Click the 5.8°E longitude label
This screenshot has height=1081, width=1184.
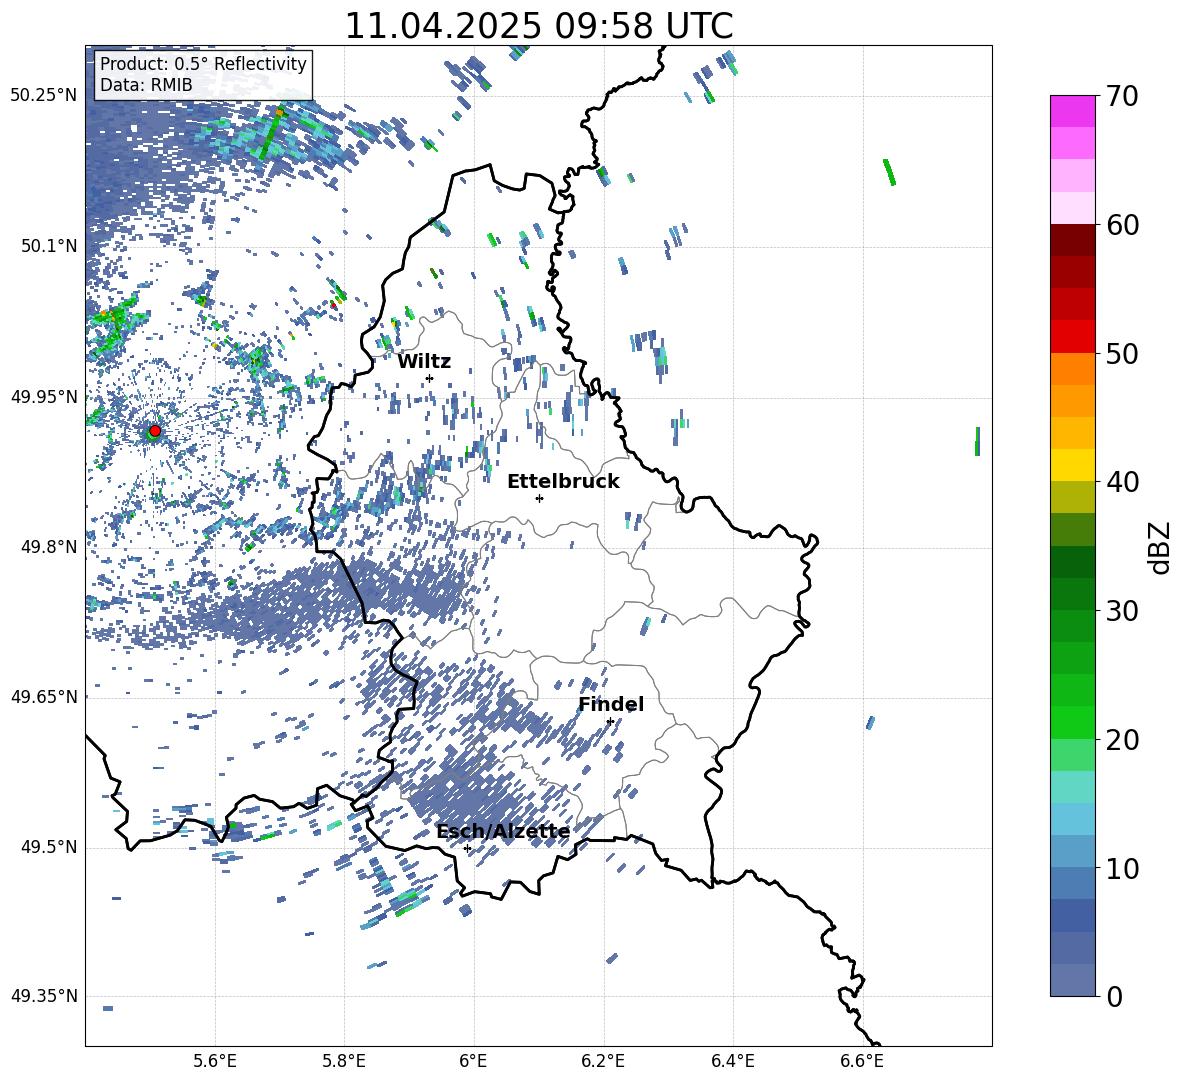[344, 1061]
